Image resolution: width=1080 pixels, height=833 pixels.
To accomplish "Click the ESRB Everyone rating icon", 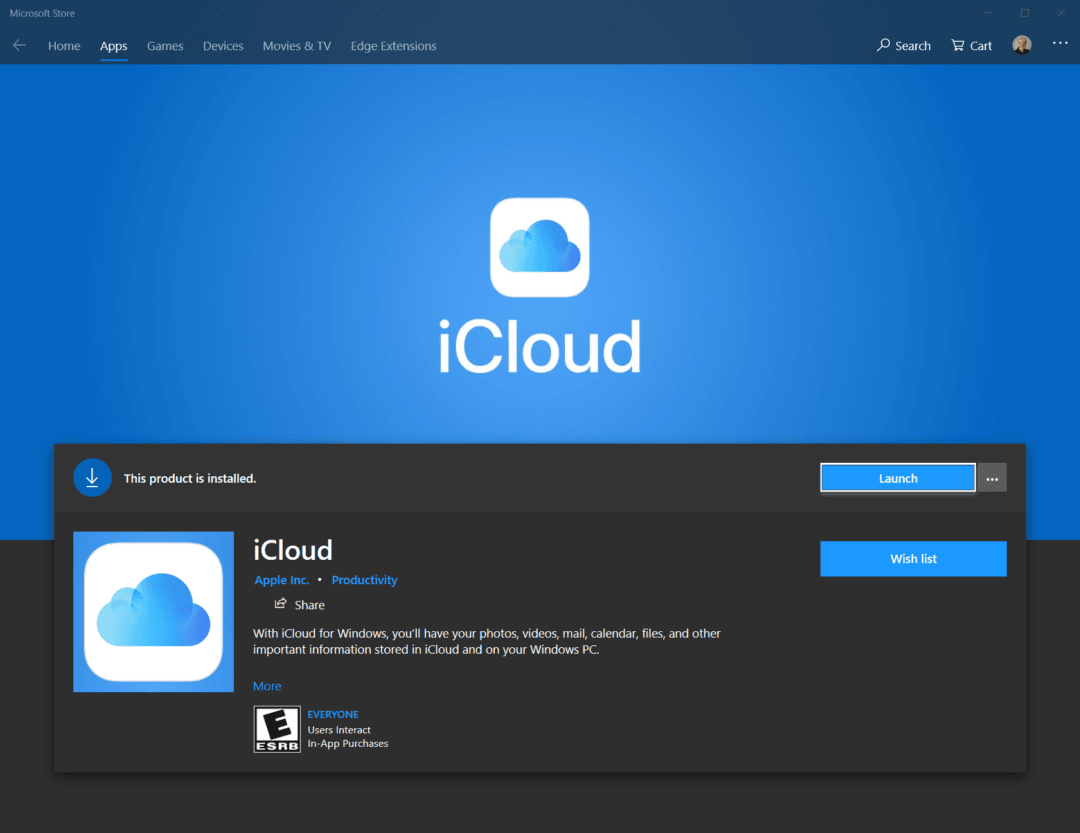I will coord(277,728).
